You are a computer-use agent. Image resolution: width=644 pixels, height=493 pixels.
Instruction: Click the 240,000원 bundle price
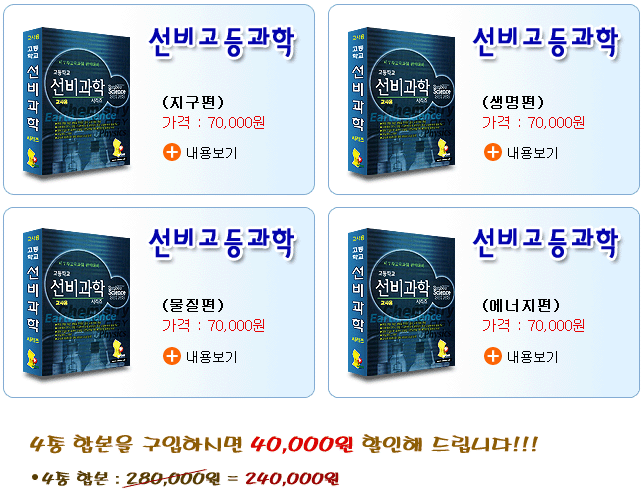(x=292, y=479)
